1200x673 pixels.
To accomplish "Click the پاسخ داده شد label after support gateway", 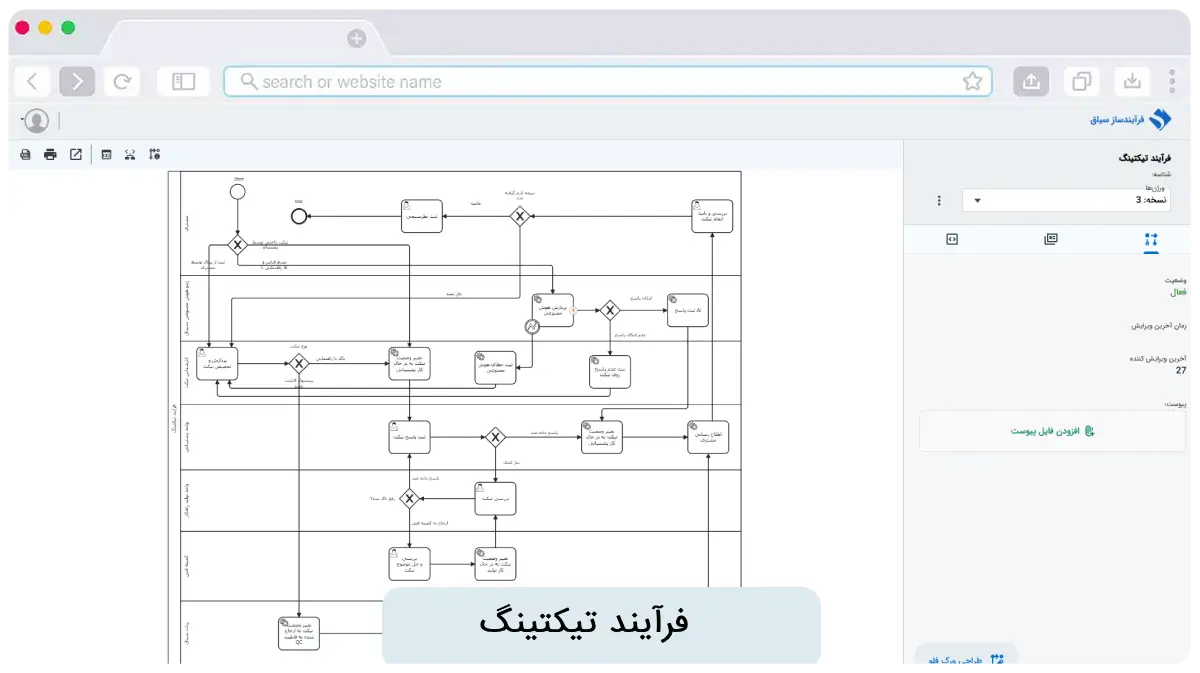I will click(545, 433).
